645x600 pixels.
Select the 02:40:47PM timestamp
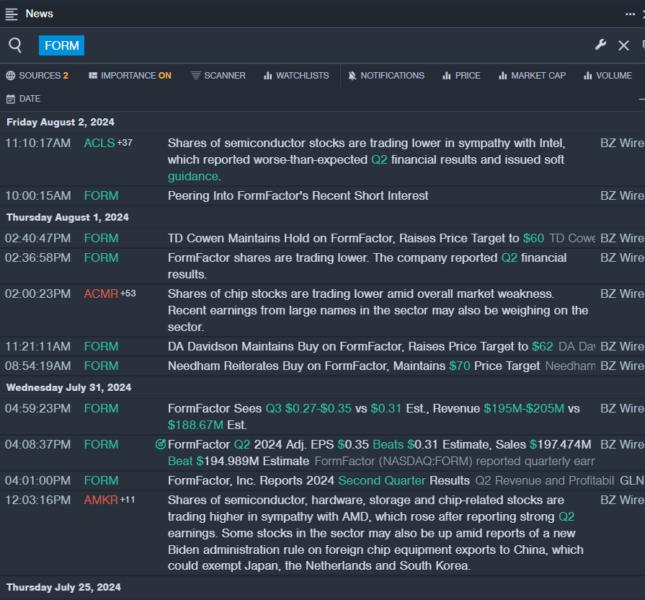click(38, 238)
